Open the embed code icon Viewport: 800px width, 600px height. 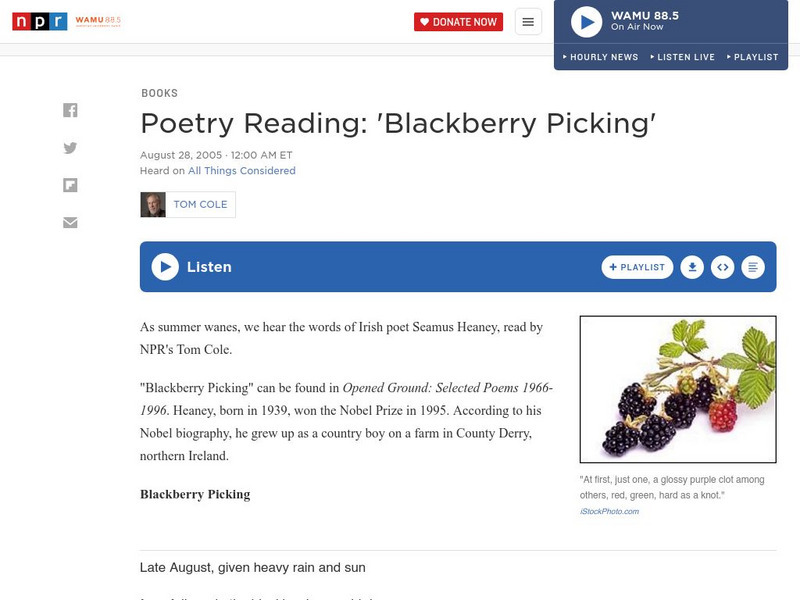pyautogui.click(x=722, y=267)
